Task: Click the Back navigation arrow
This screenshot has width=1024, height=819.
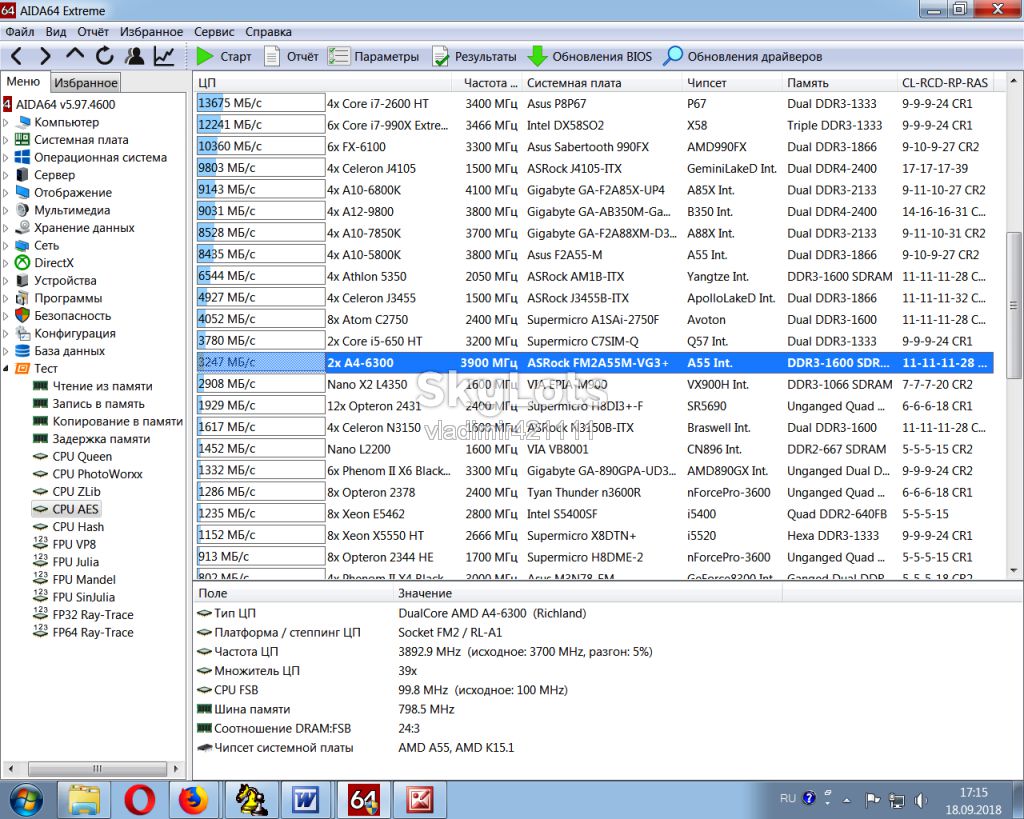Action: click(x=18, y=56)
